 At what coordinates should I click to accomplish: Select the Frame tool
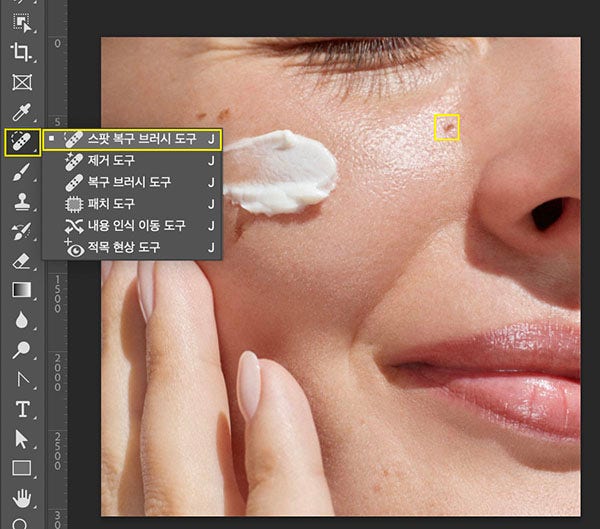[22, 82]
